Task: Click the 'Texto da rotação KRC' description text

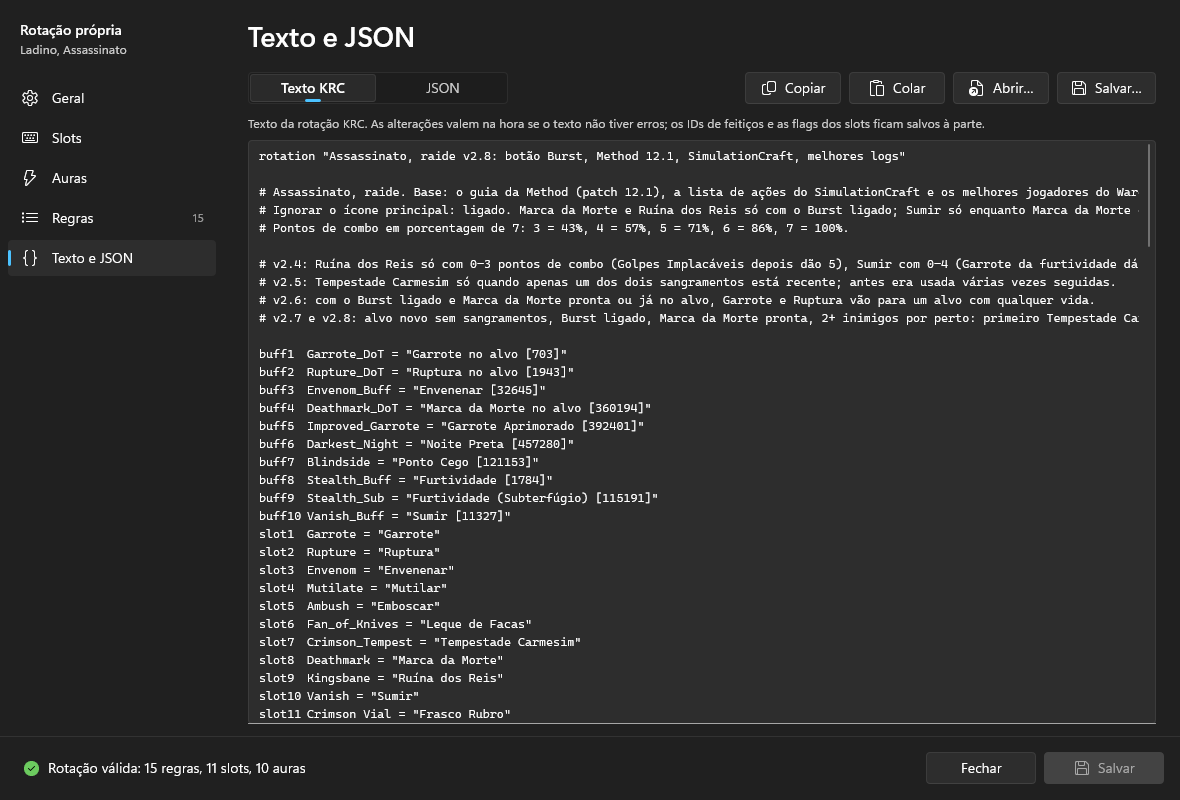Action: (x=616, y=124)
